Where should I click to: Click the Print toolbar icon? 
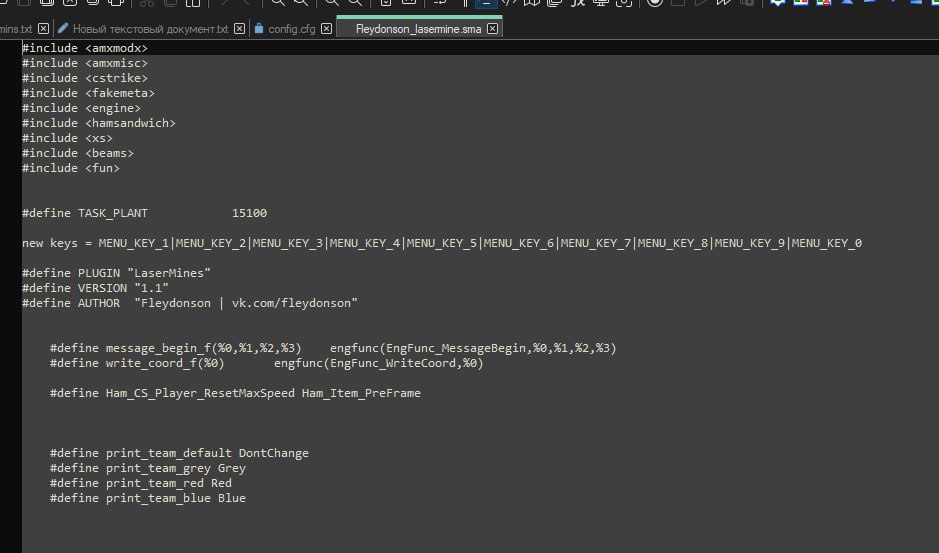coord(116,2)
